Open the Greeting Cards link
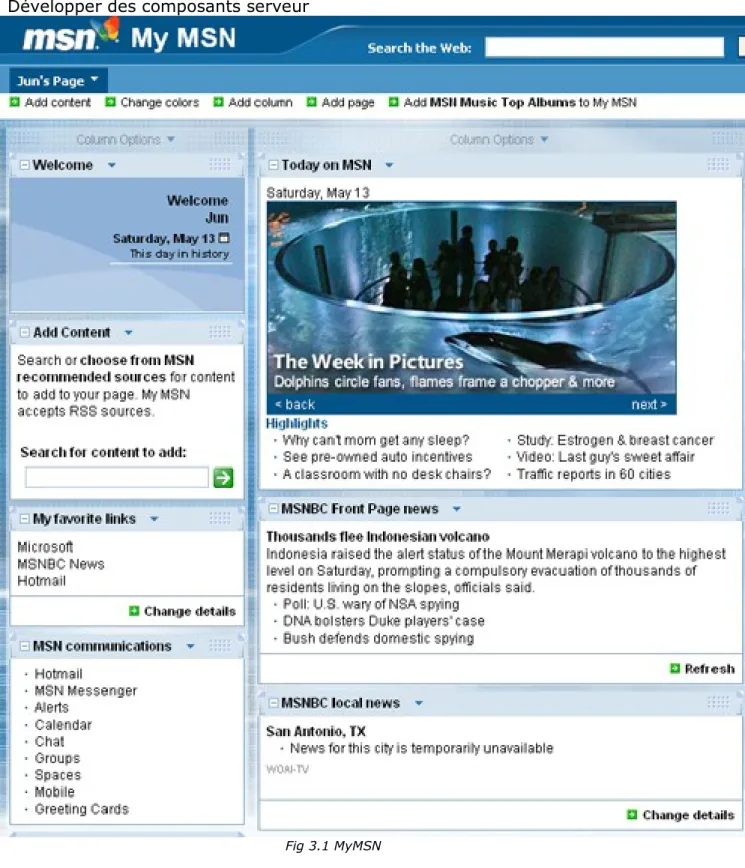 coord(81,809)
